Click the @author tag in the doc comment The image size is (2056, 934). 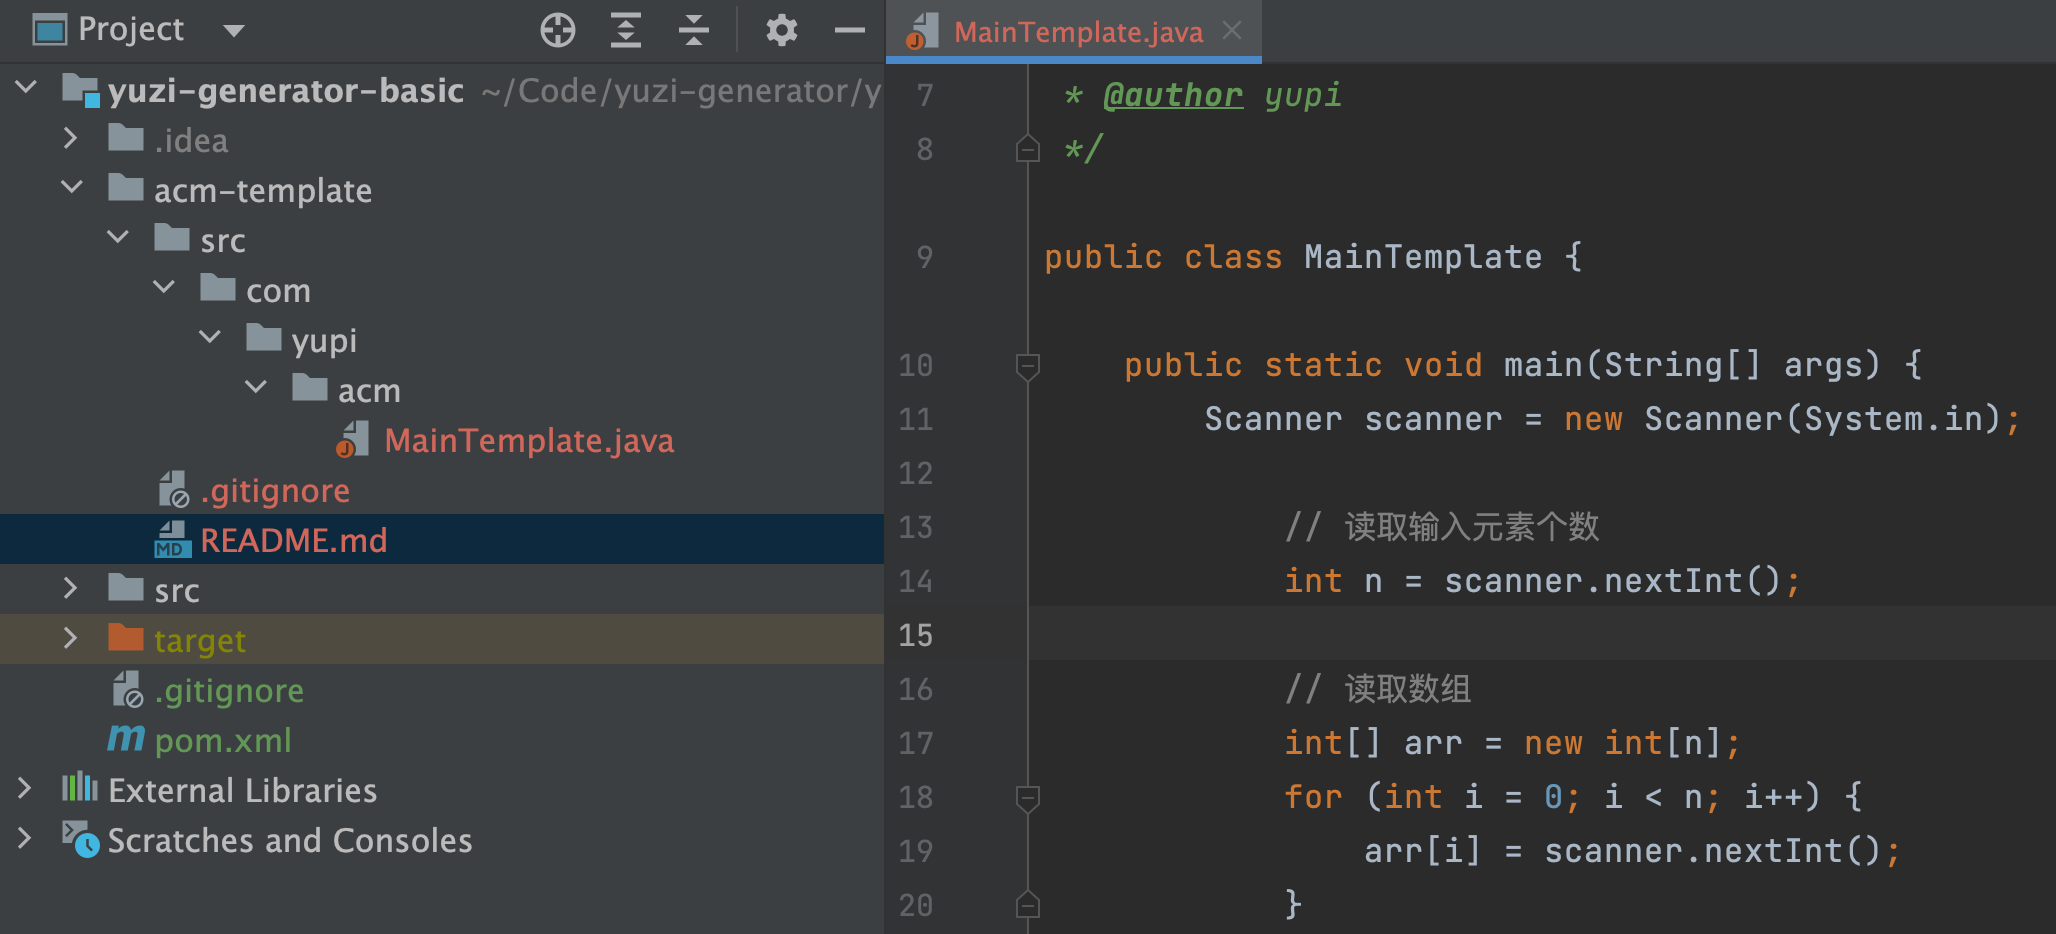(1173, 95)
